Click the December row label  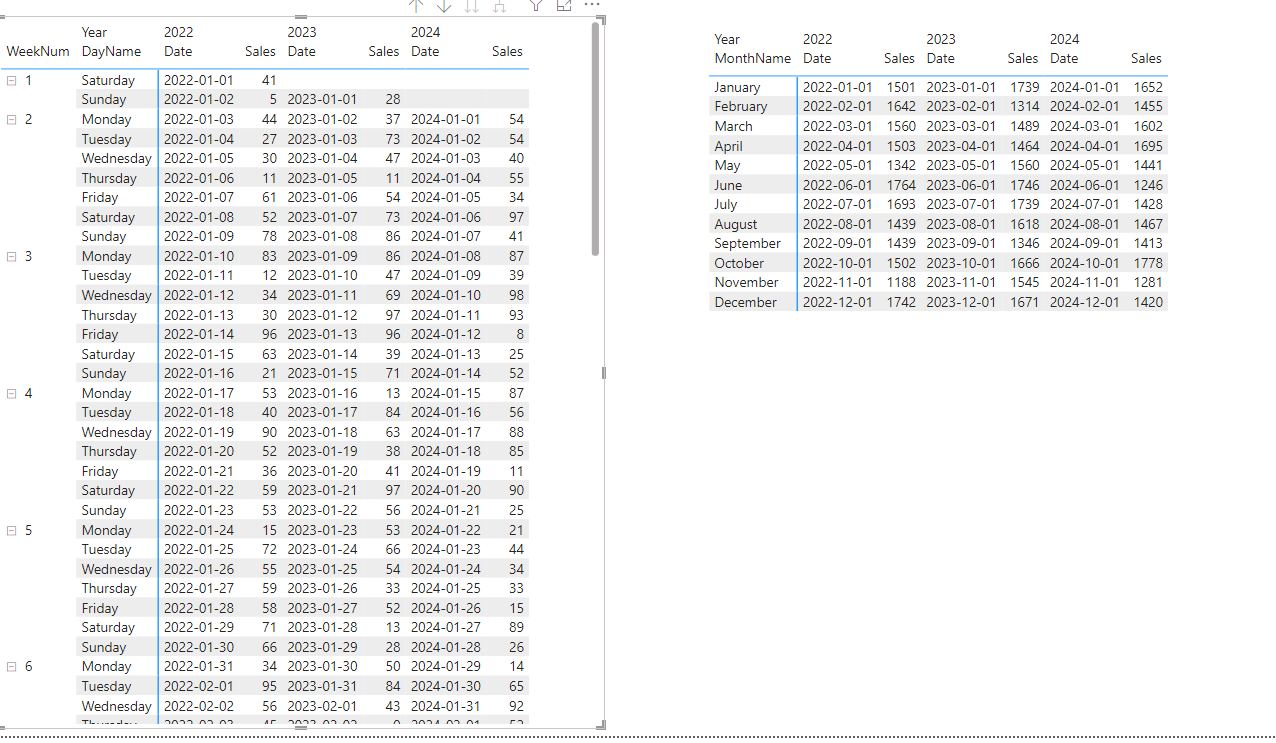point(745,302)
